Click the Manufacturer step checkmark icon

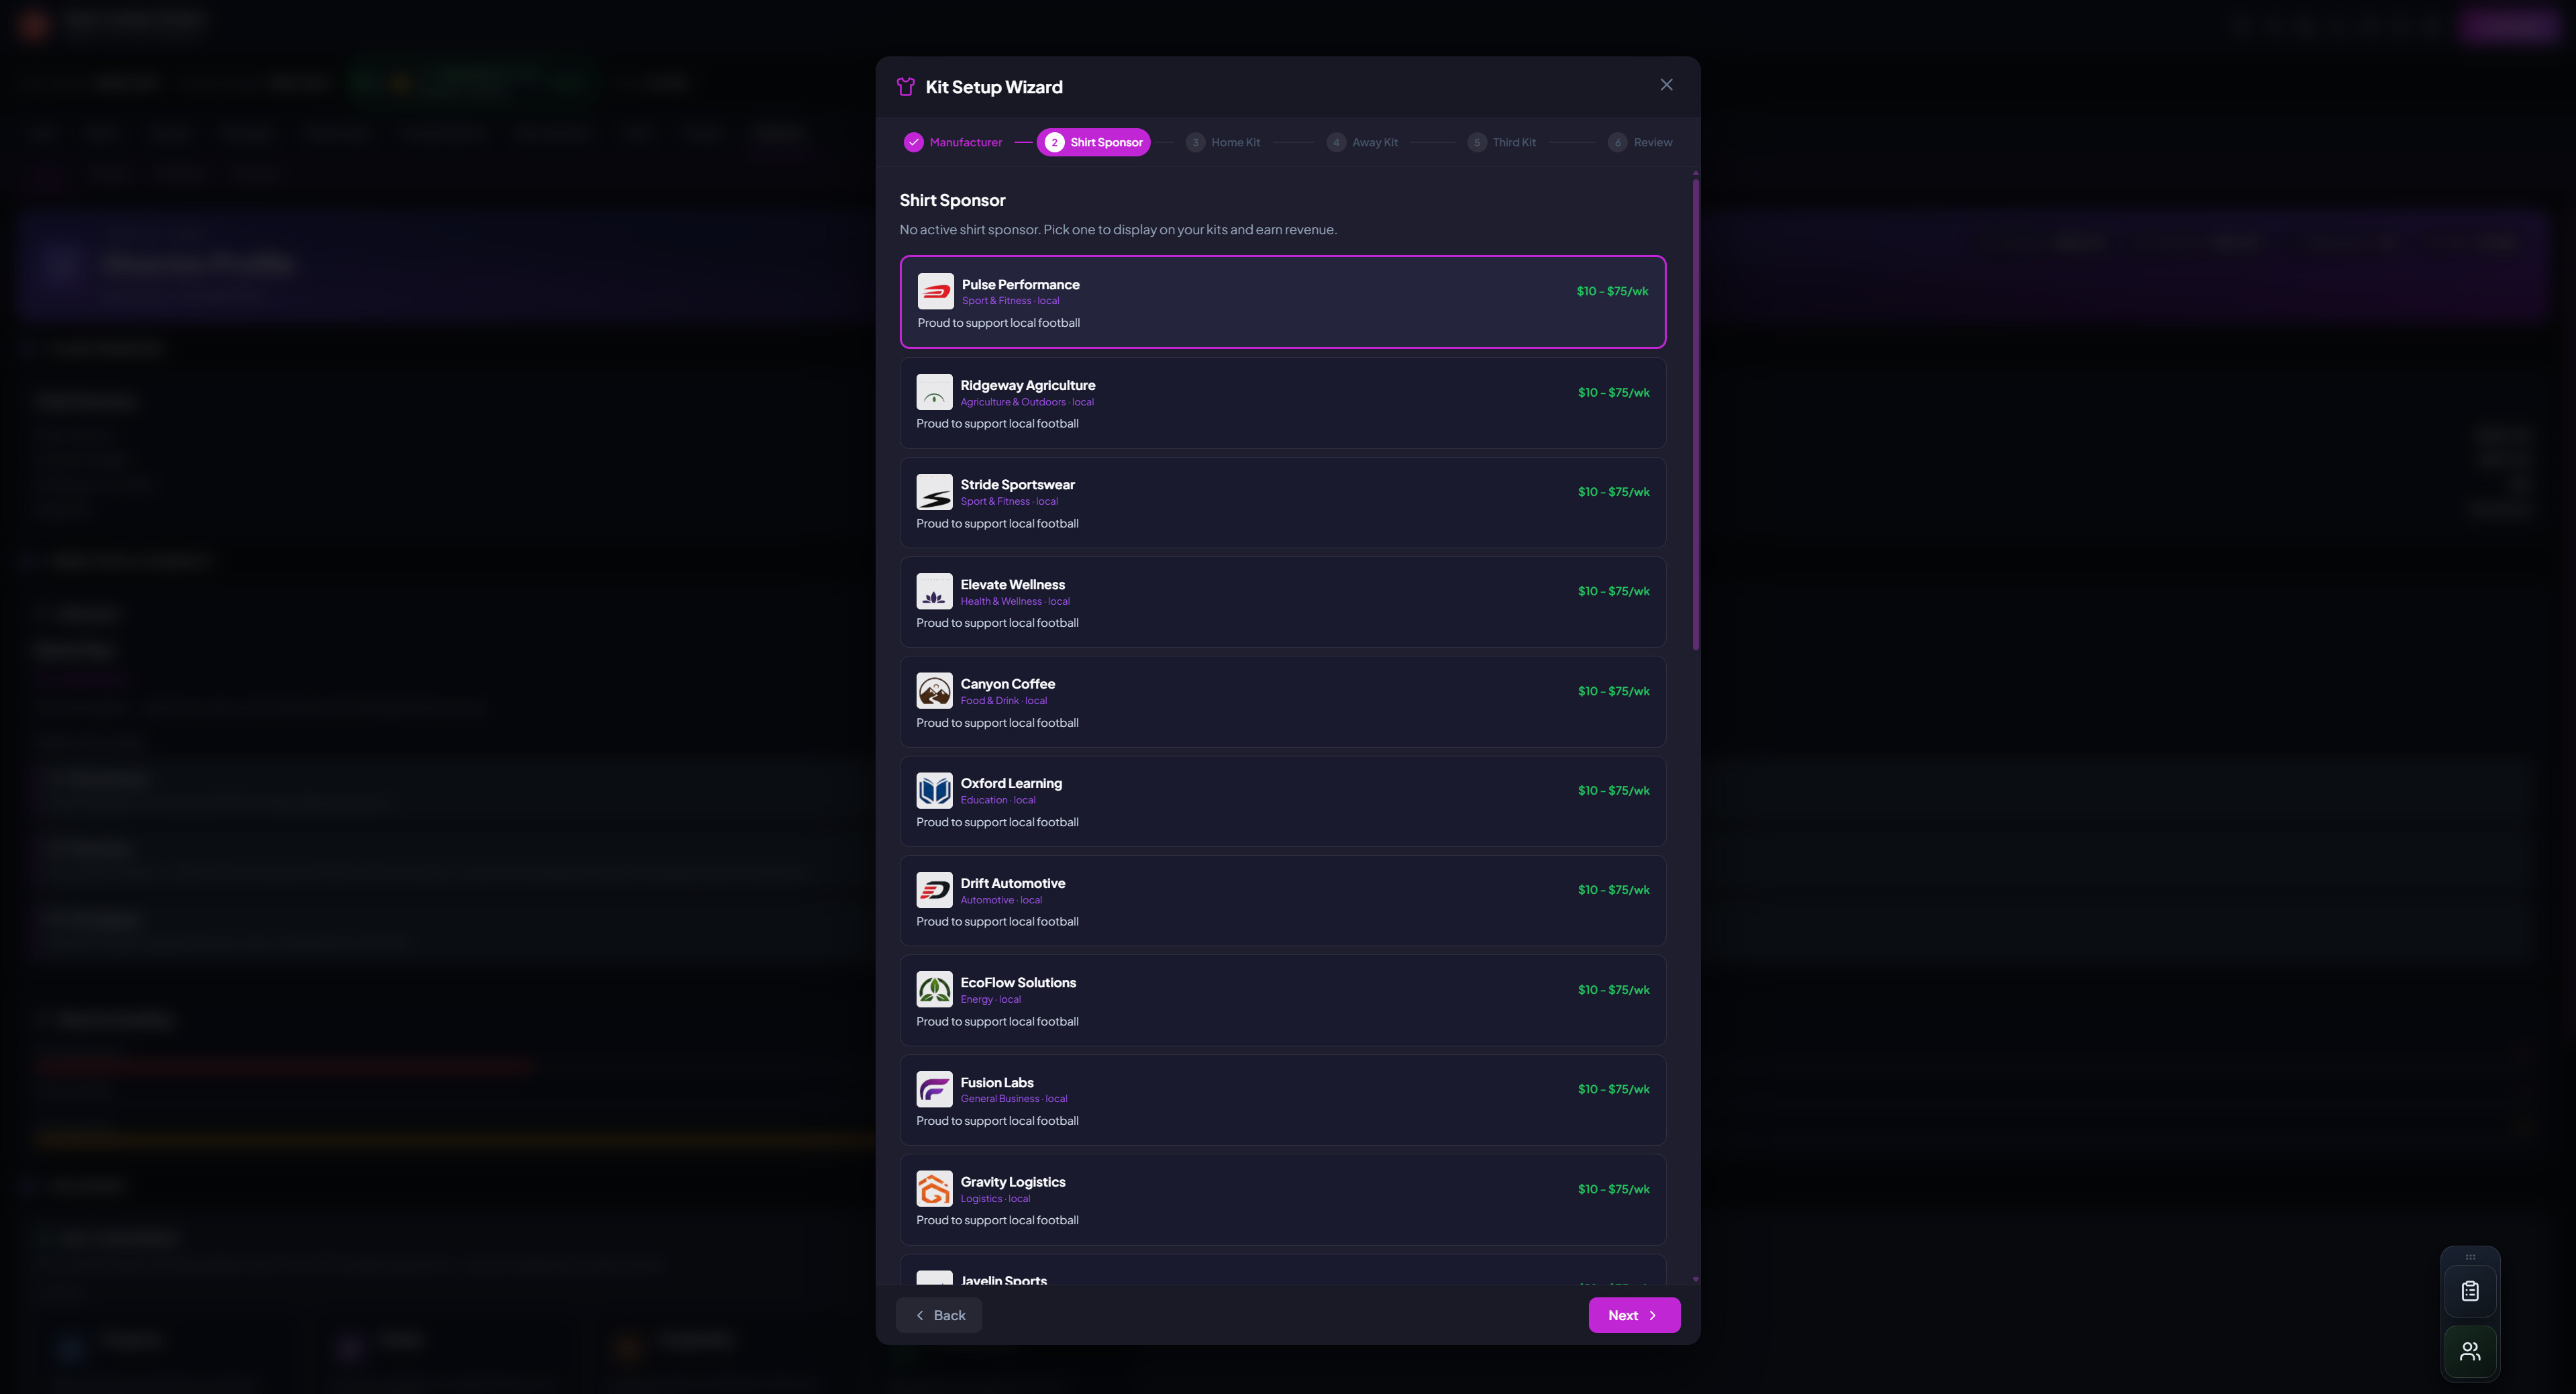tap(913, 142)
